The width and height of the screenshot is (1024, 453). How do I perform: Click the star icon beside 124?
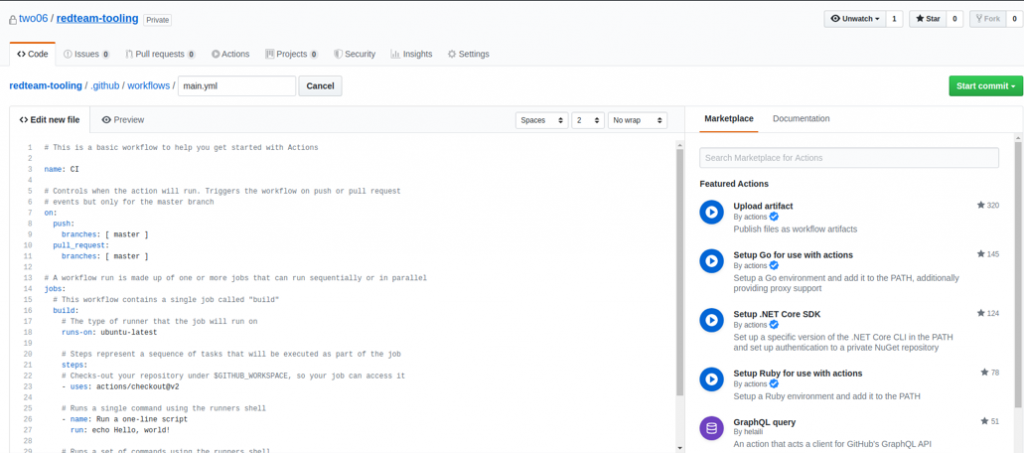pyautogui.click(x=980, y=313)
